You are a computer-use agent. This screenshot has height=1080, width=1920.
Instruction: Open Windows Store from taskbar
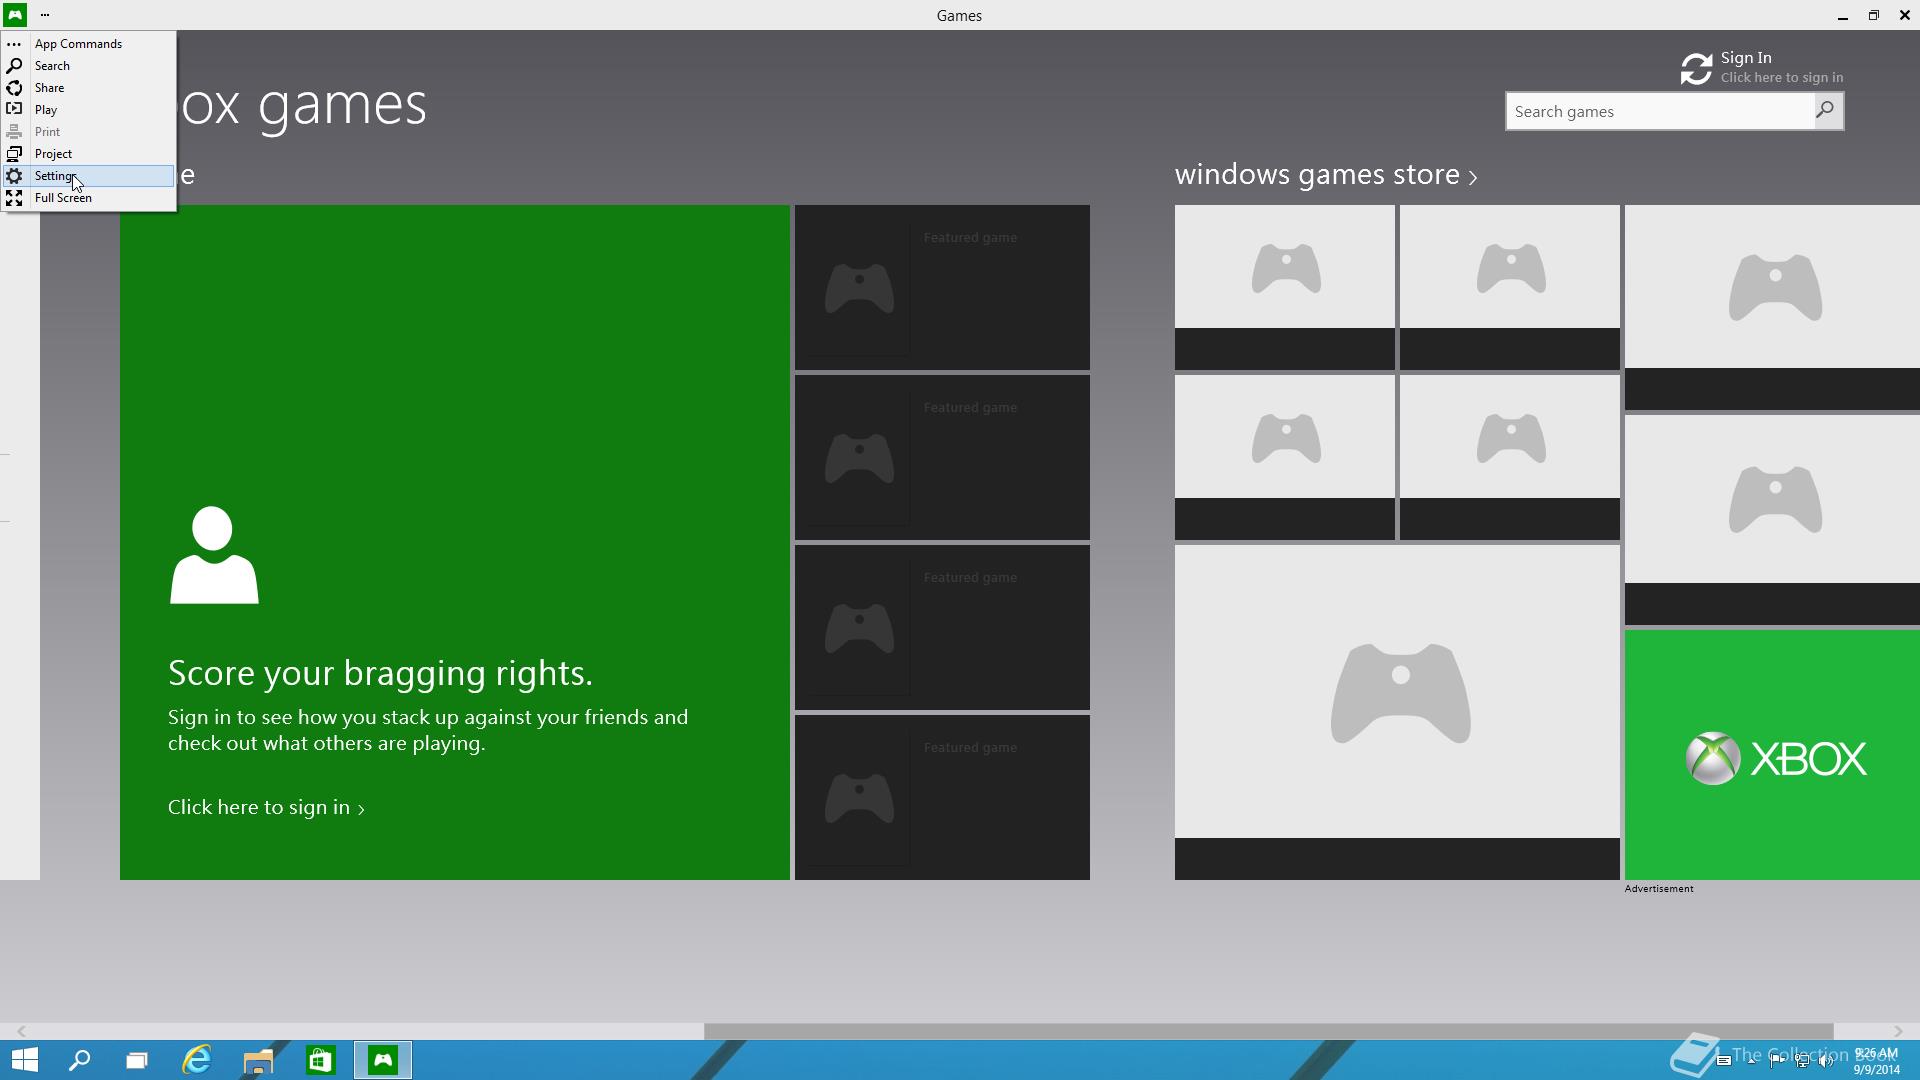320,1060
